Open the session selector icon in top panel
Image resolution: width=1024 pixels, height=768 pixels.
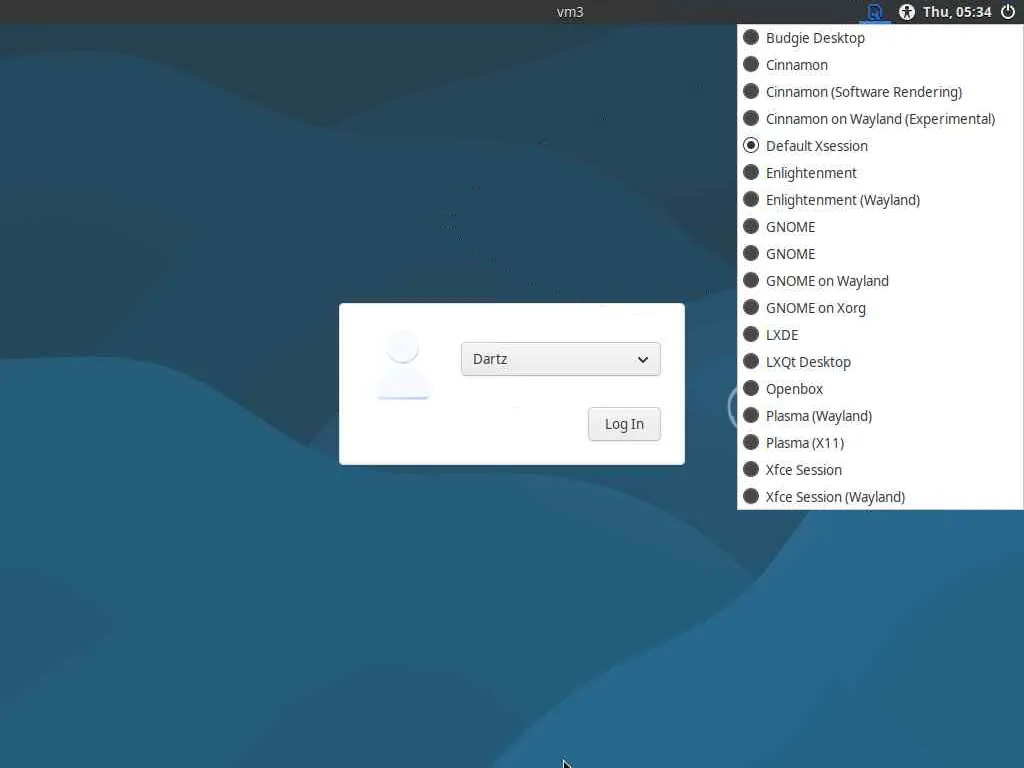click(874, 12)
